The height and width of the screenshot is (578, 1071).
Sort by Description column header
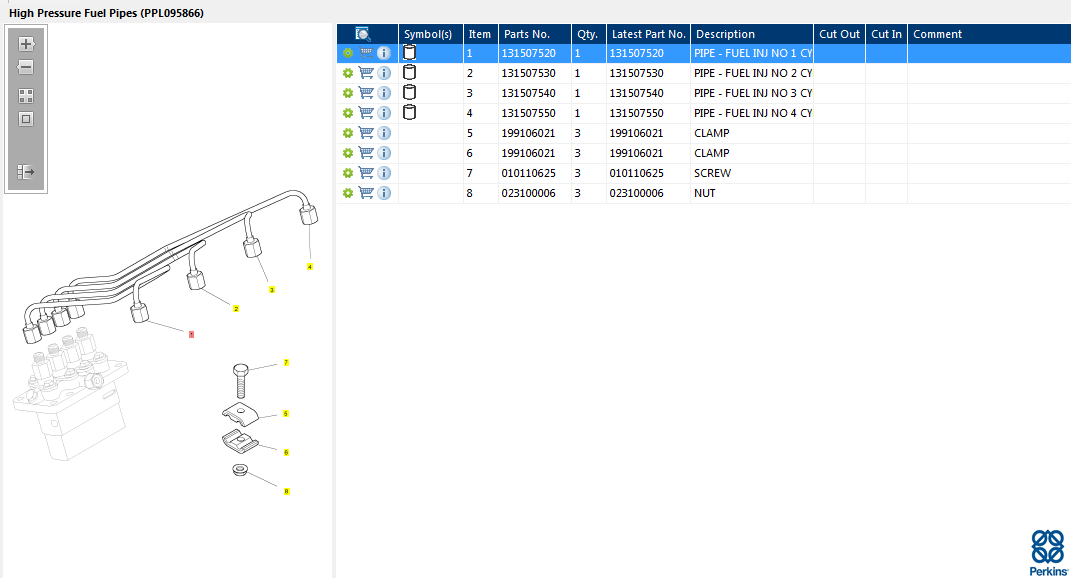725,34
